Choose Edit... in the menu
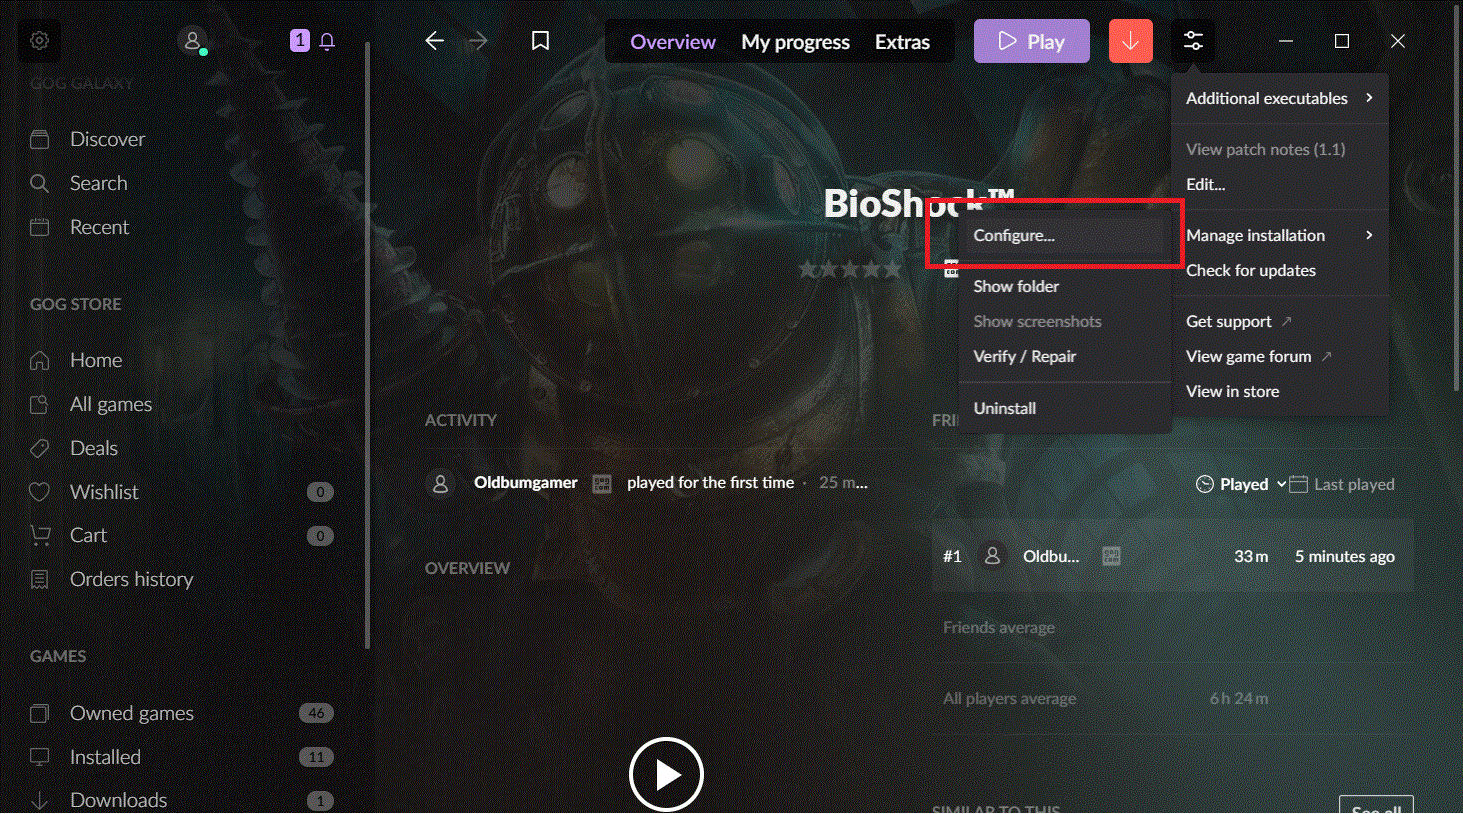1463x814 pixels. click(x=1279, y=184)
